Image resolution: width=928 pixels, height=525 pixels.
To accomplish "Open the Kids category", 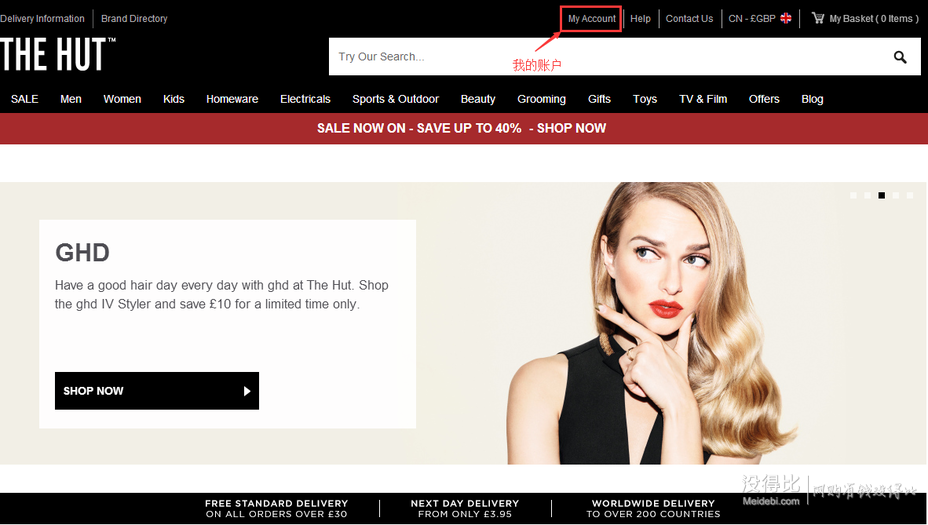I will tap(173, 99).
